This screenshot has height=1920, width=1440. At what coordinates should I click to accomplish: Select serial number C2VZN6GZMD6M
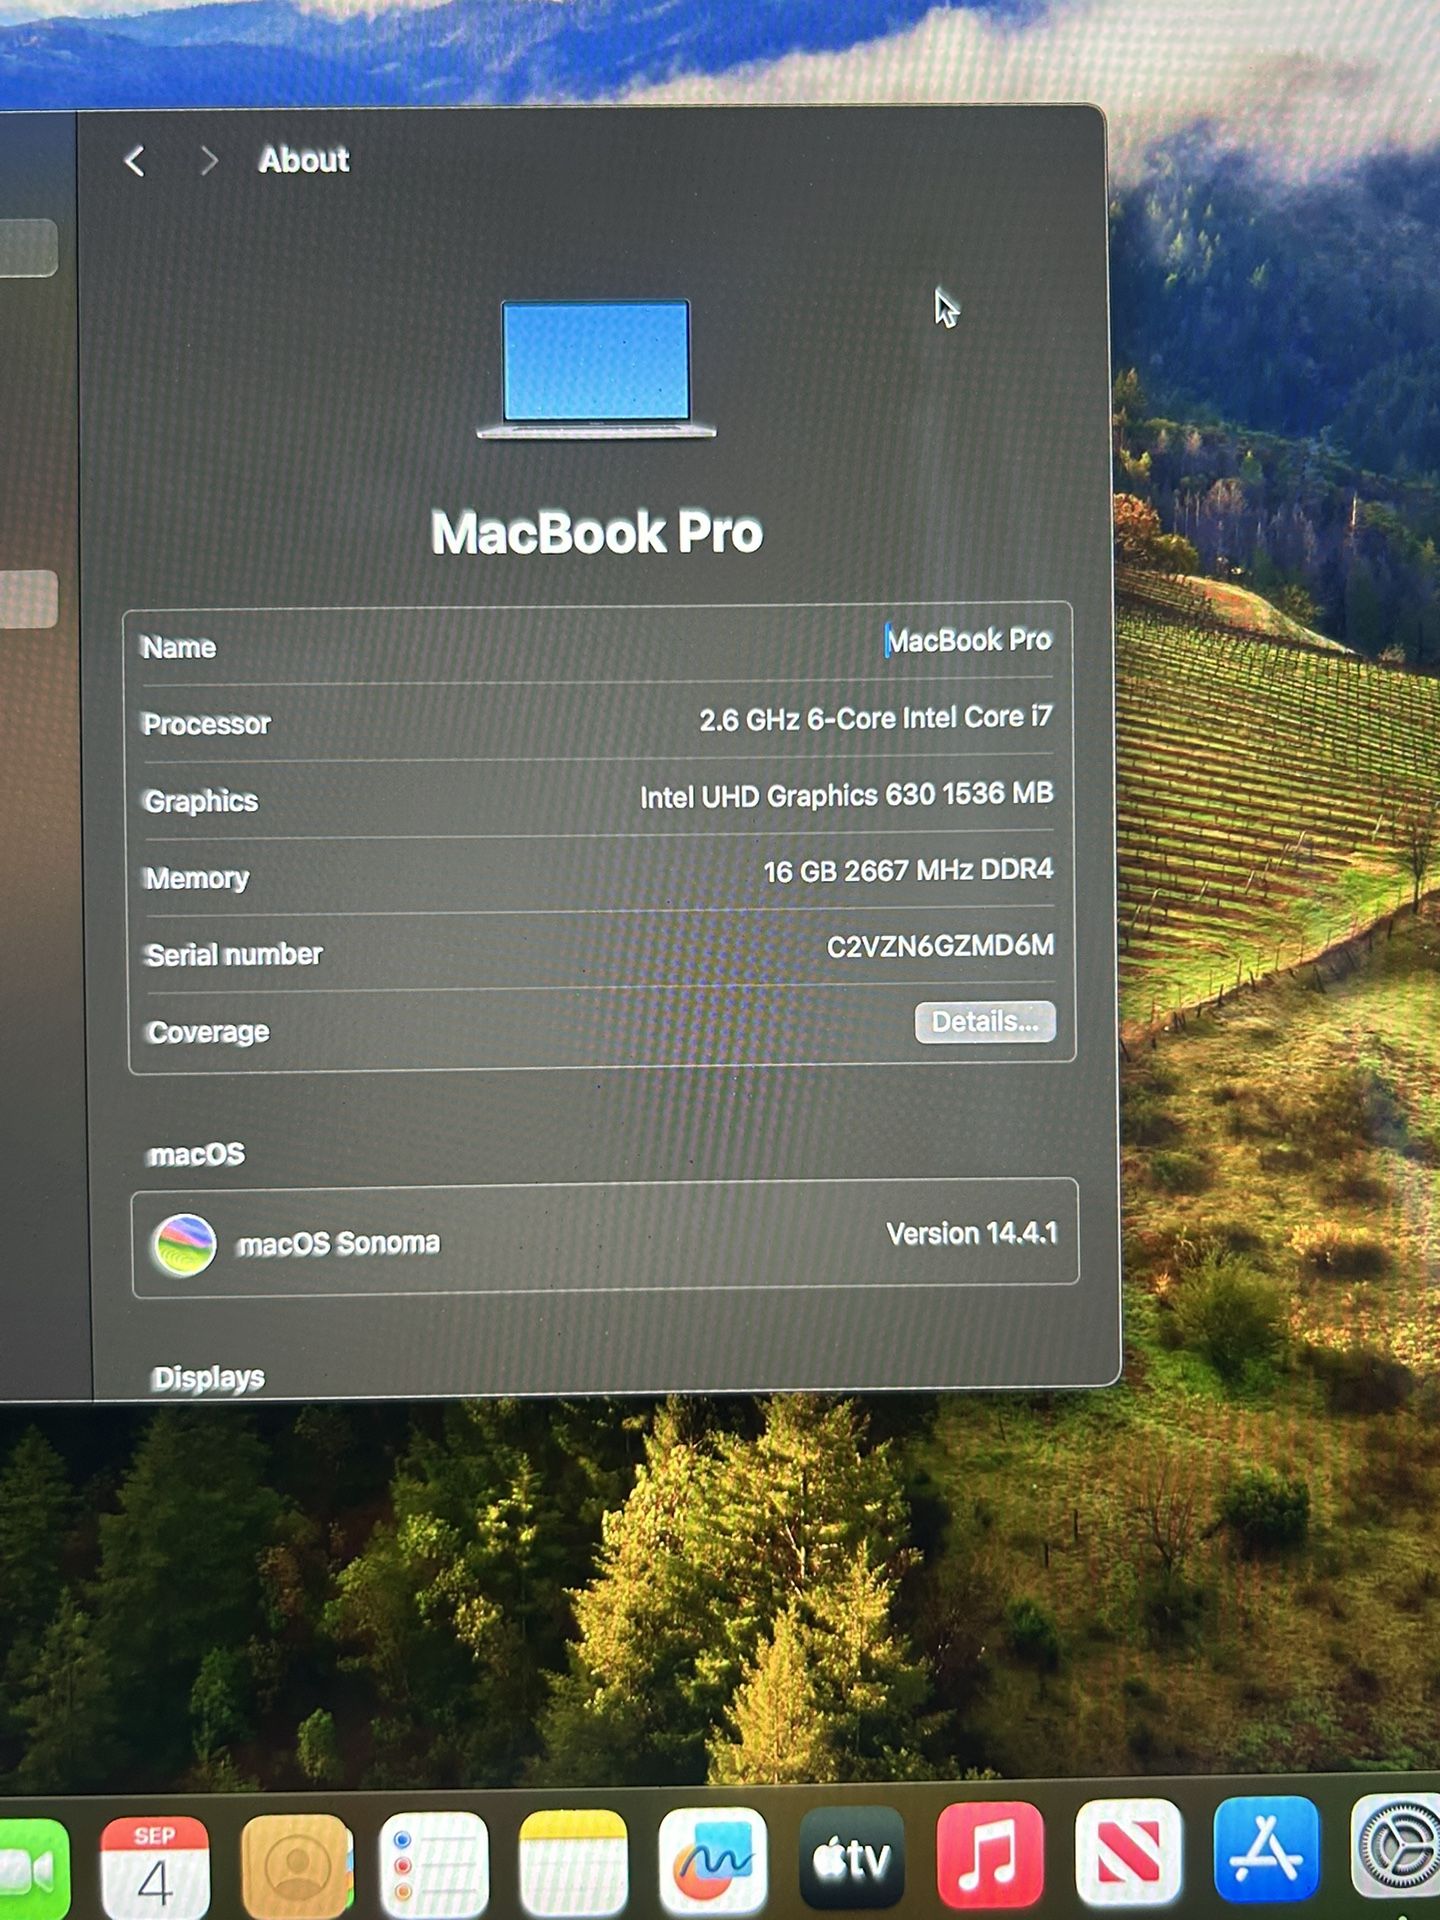pyautogui.click(x=940, y=946)
